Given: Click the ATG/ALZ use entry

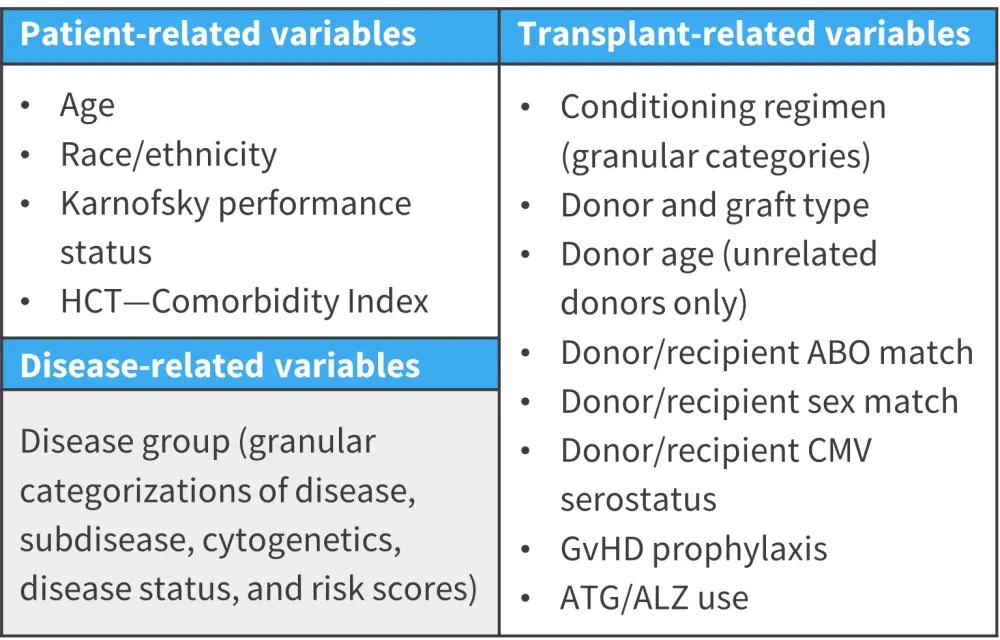Looking at the screenshot, I should [654, 598].
